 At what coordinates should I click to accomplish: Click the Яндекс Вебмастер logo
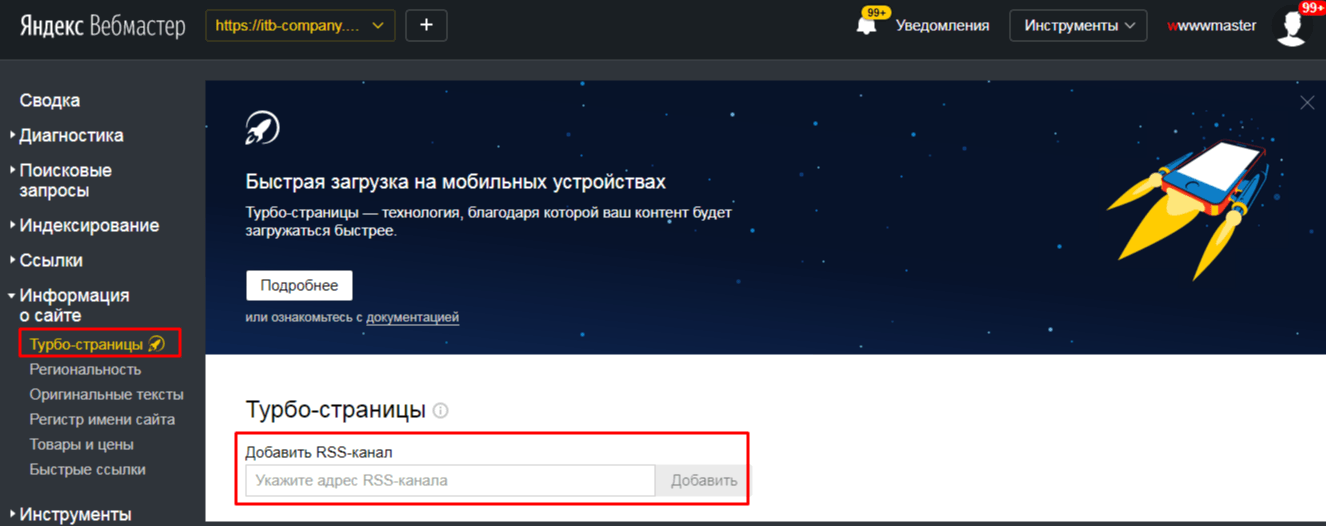tap(103, 26)
